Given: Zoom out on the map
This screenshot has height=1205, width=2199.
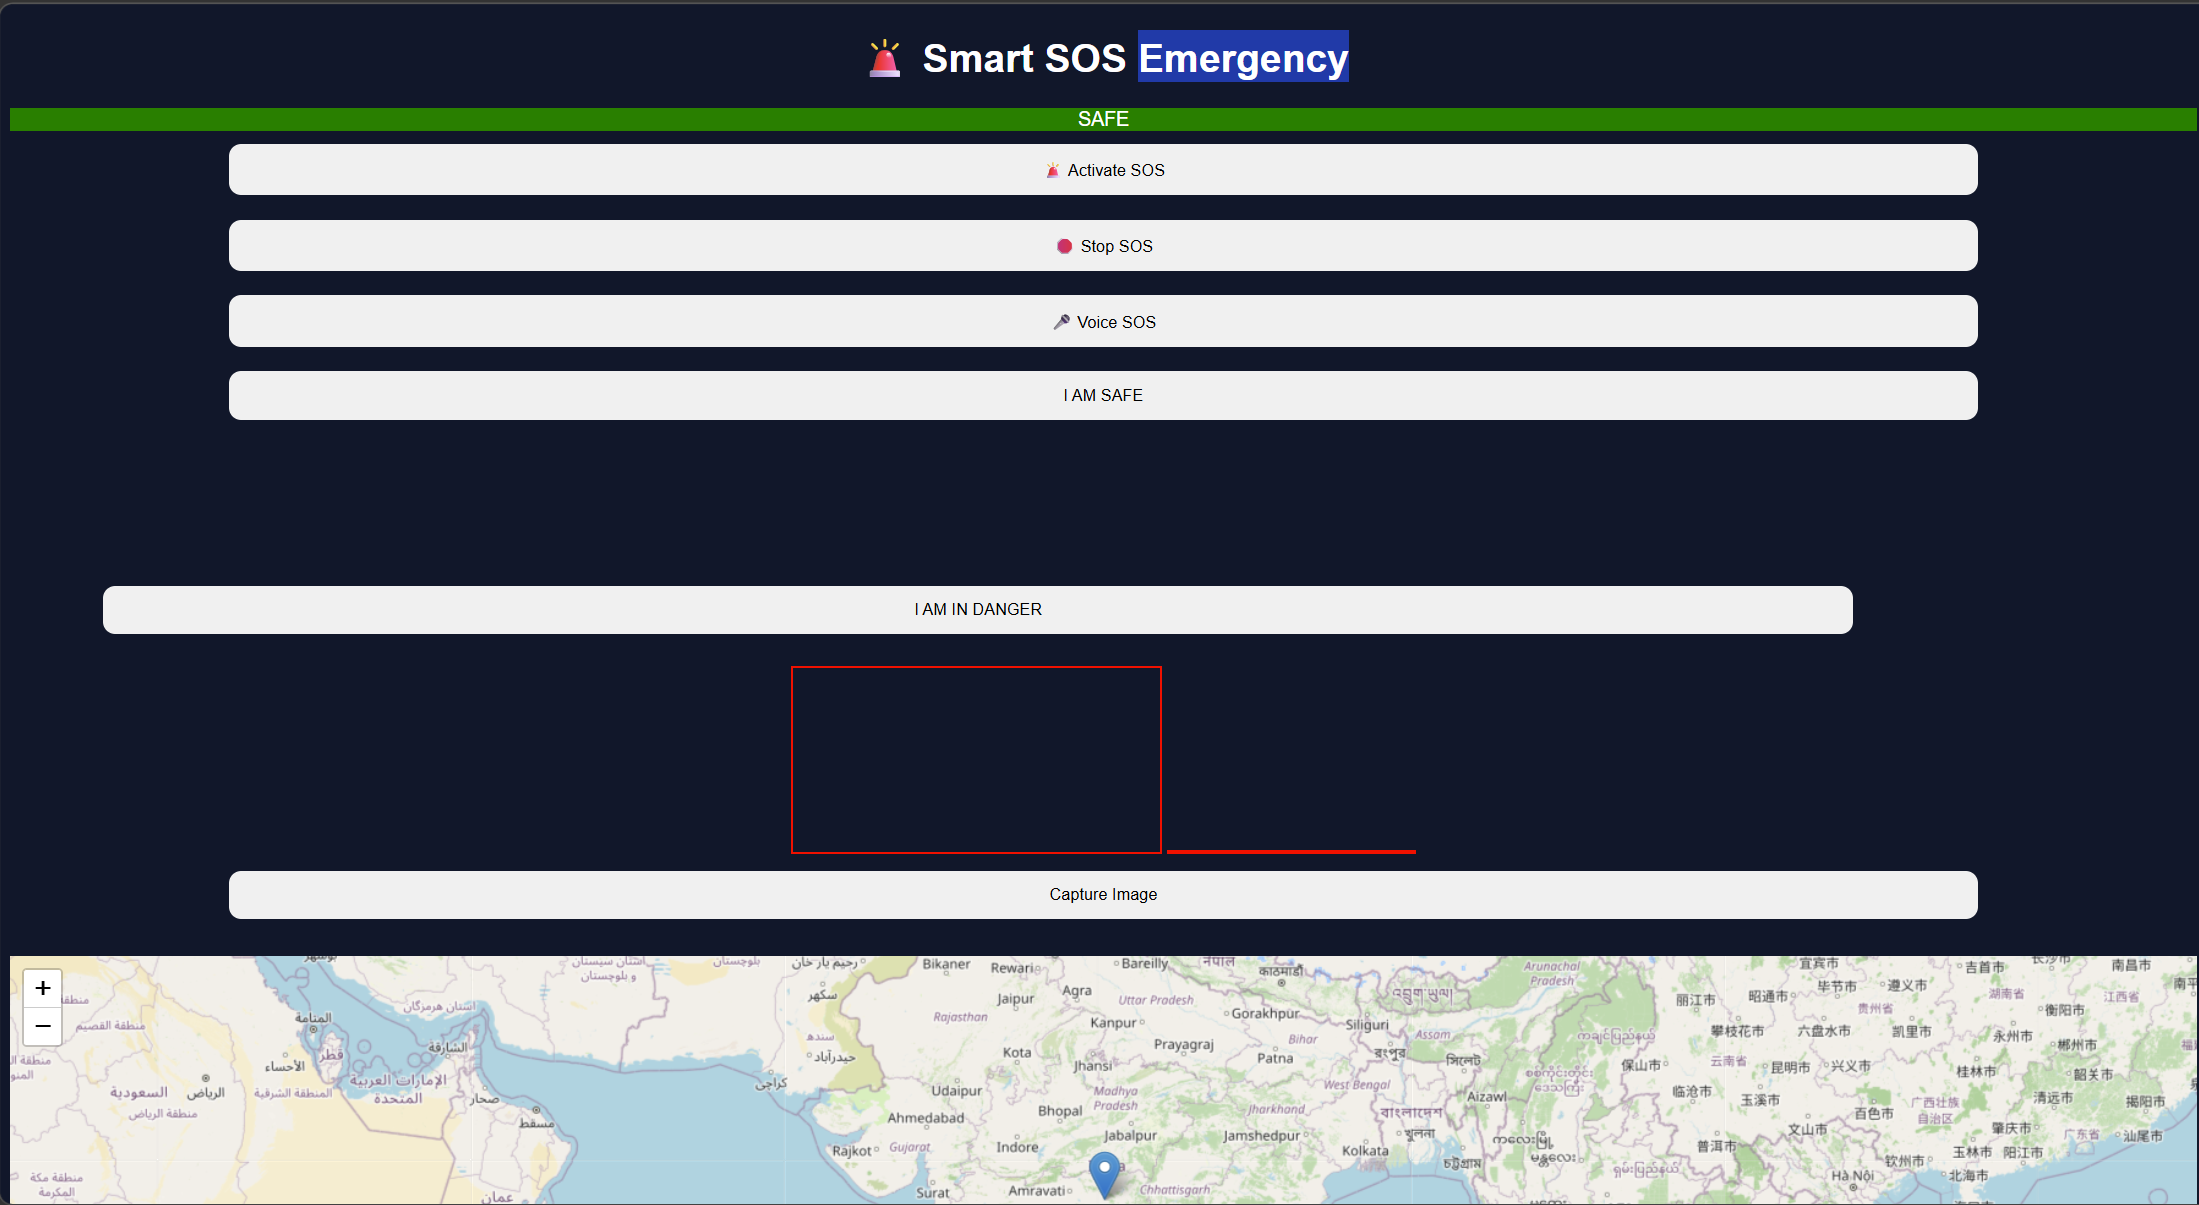Looking at the screenshot, I should pyautogui.click(x=43, y=1026).
